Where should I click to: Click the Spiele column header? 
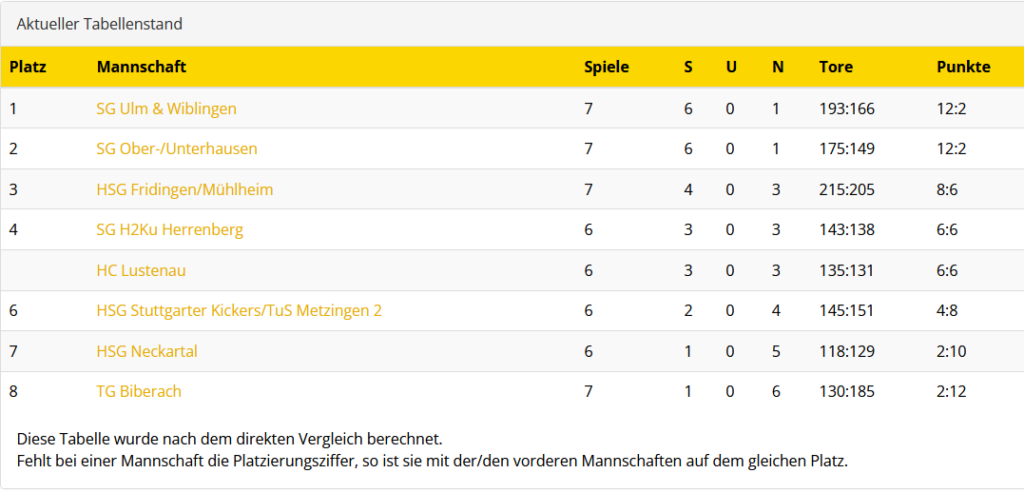[606, 67]
